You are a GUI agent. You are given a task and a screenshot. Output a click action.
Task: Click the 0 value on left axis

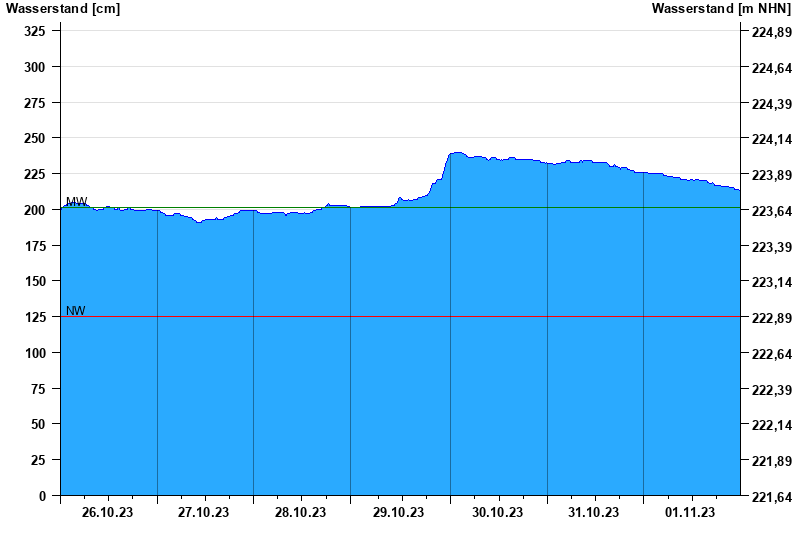pyautogui.click(x=42, y=496)
